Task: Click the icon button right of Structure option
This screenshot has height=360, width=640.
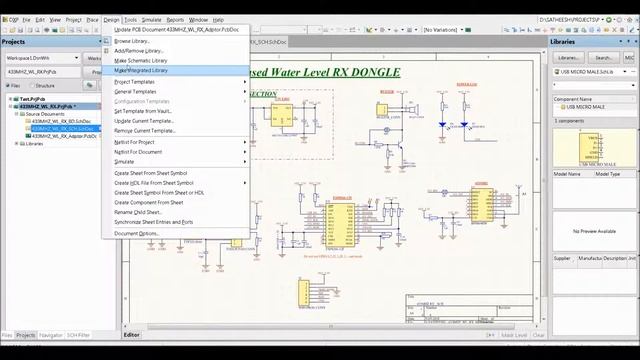Action: click(x=89, y=85)
